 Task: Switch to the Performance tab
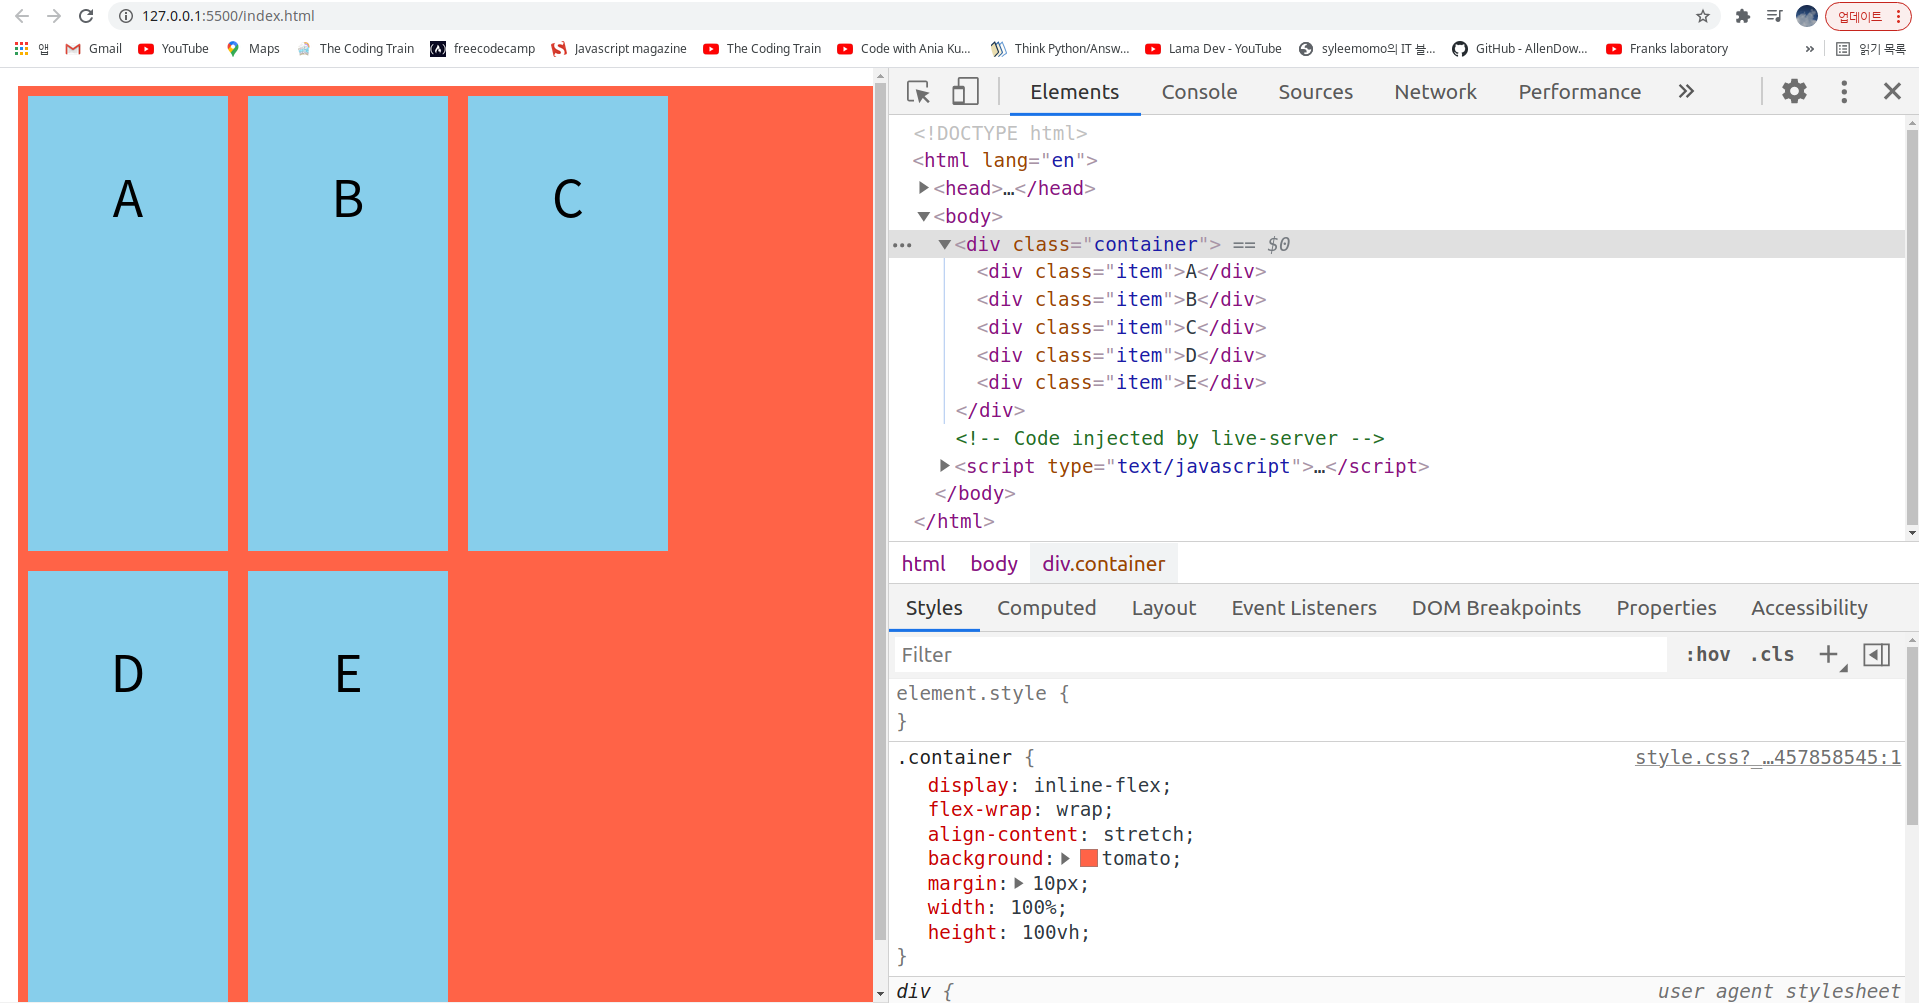[x=1579, y=92]
